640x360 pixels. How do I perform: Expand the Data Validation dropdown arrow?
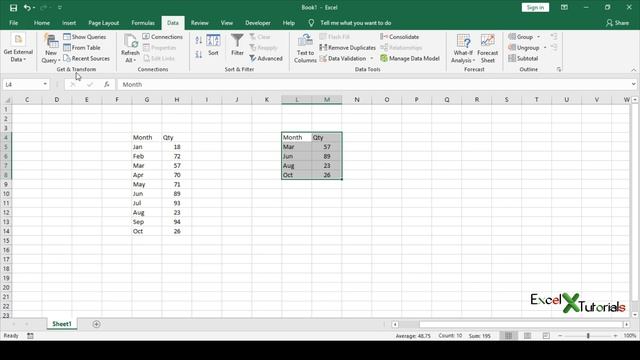[x=372, y=58]
